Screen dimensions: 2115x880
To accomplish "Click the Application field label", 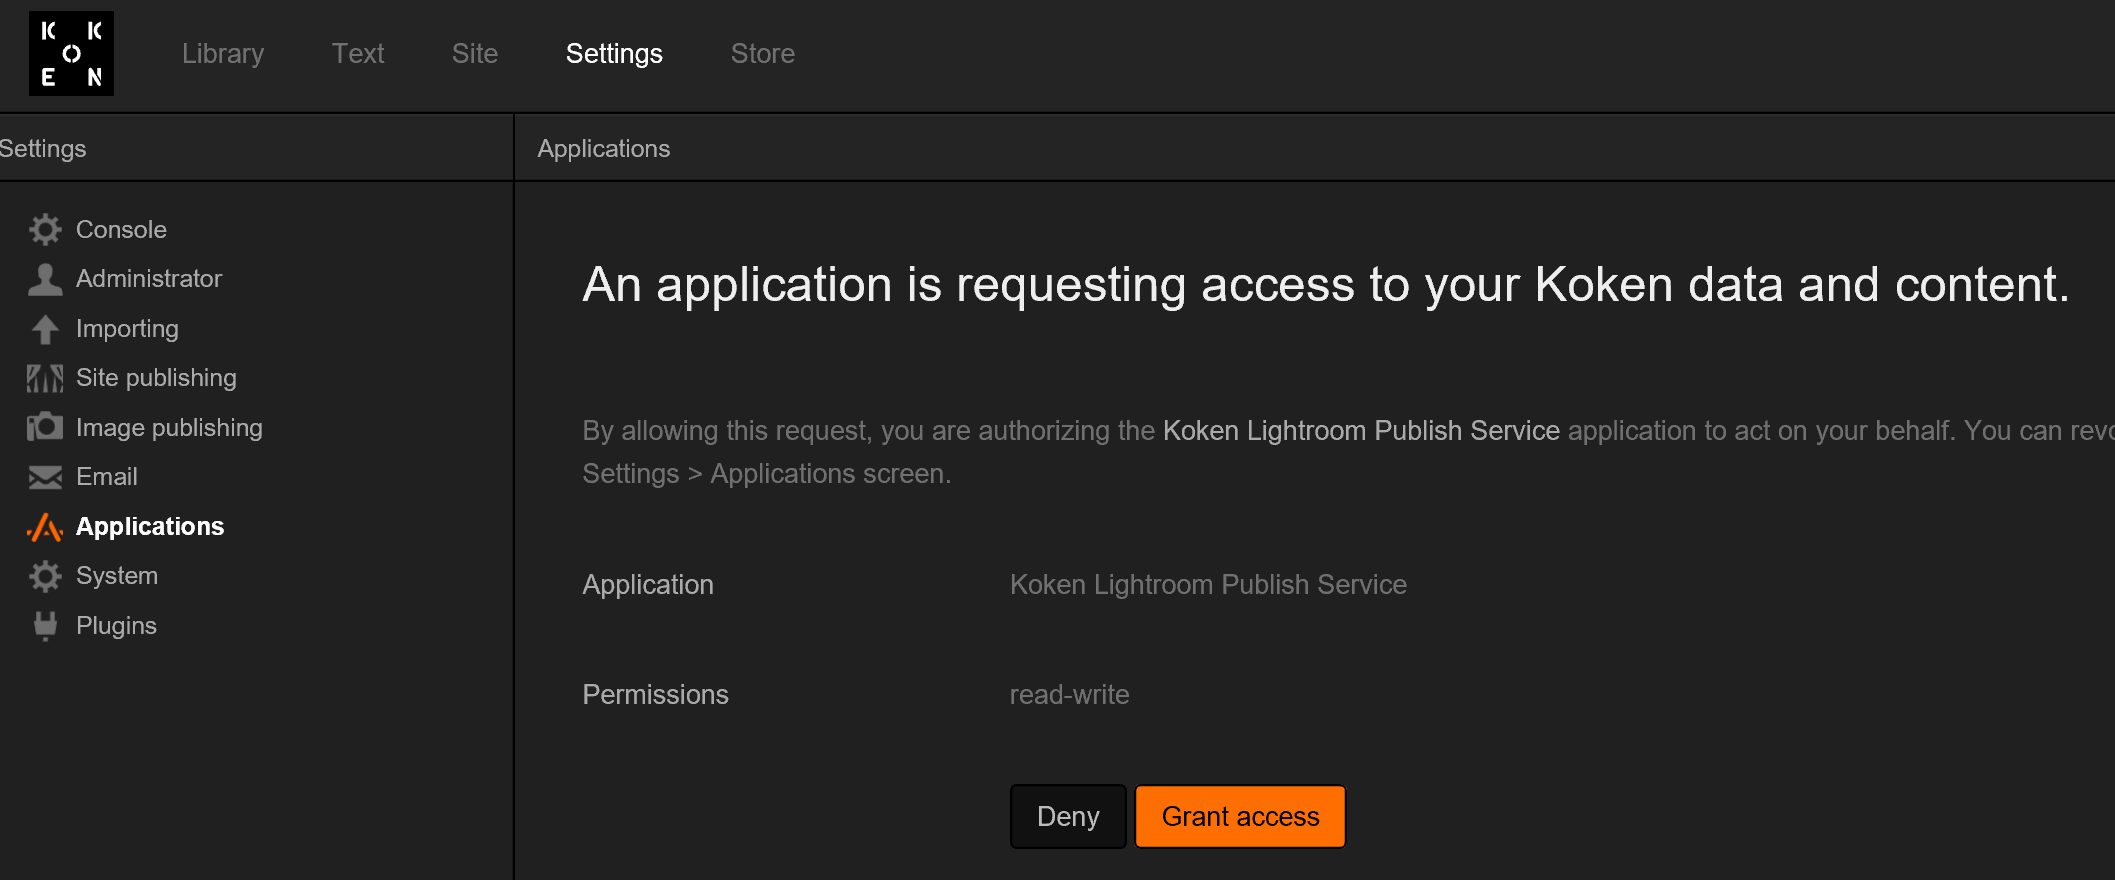I will click(648, 585).
